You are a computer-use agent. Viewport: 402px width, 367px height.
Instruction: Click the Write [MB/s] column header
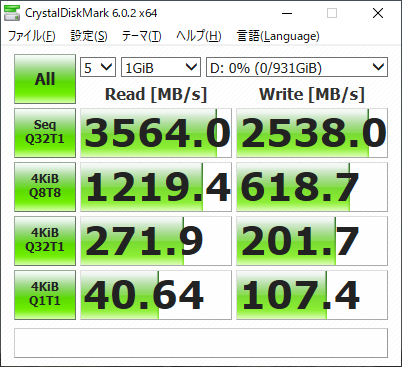coord(312,94)
